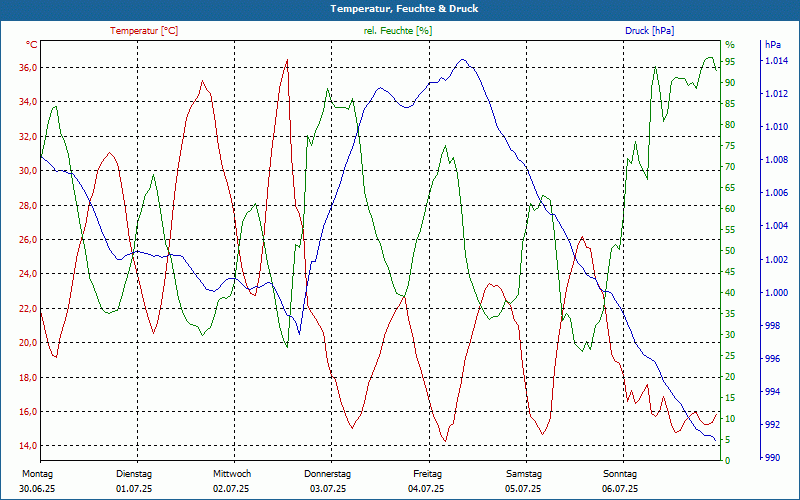Image resolution: width=800 pixels, height=500 pixels.
Task: Click the date '04.07.25'
Action: pyautogui.click(x=426, y=489)
